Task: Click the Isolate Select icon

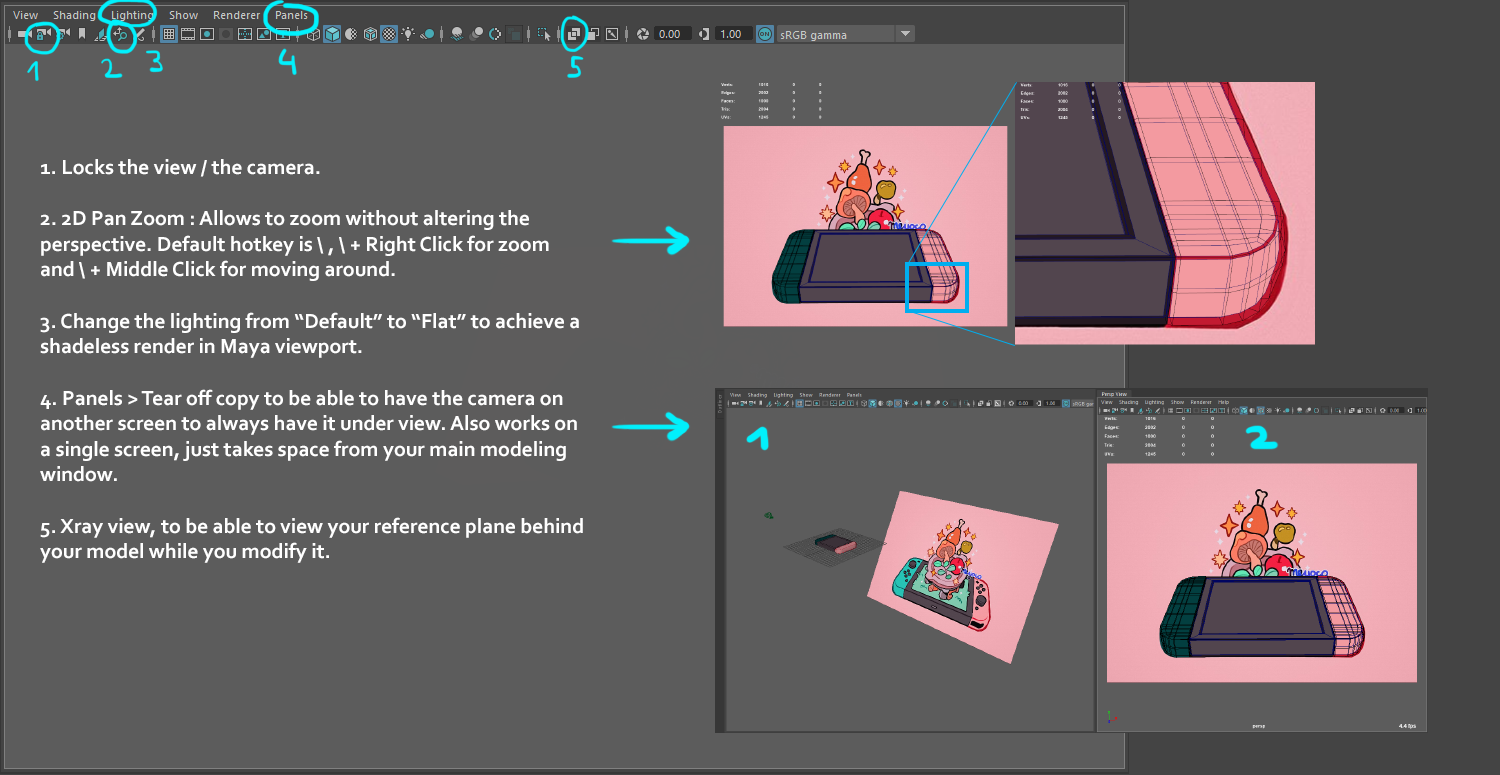Action: click(545, 34)
